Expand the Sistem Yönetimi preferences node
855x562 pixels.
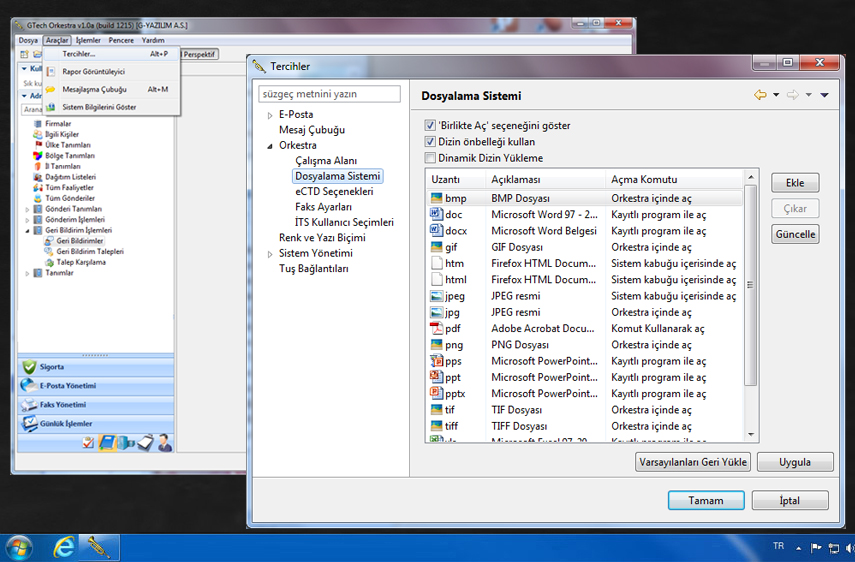269,254
